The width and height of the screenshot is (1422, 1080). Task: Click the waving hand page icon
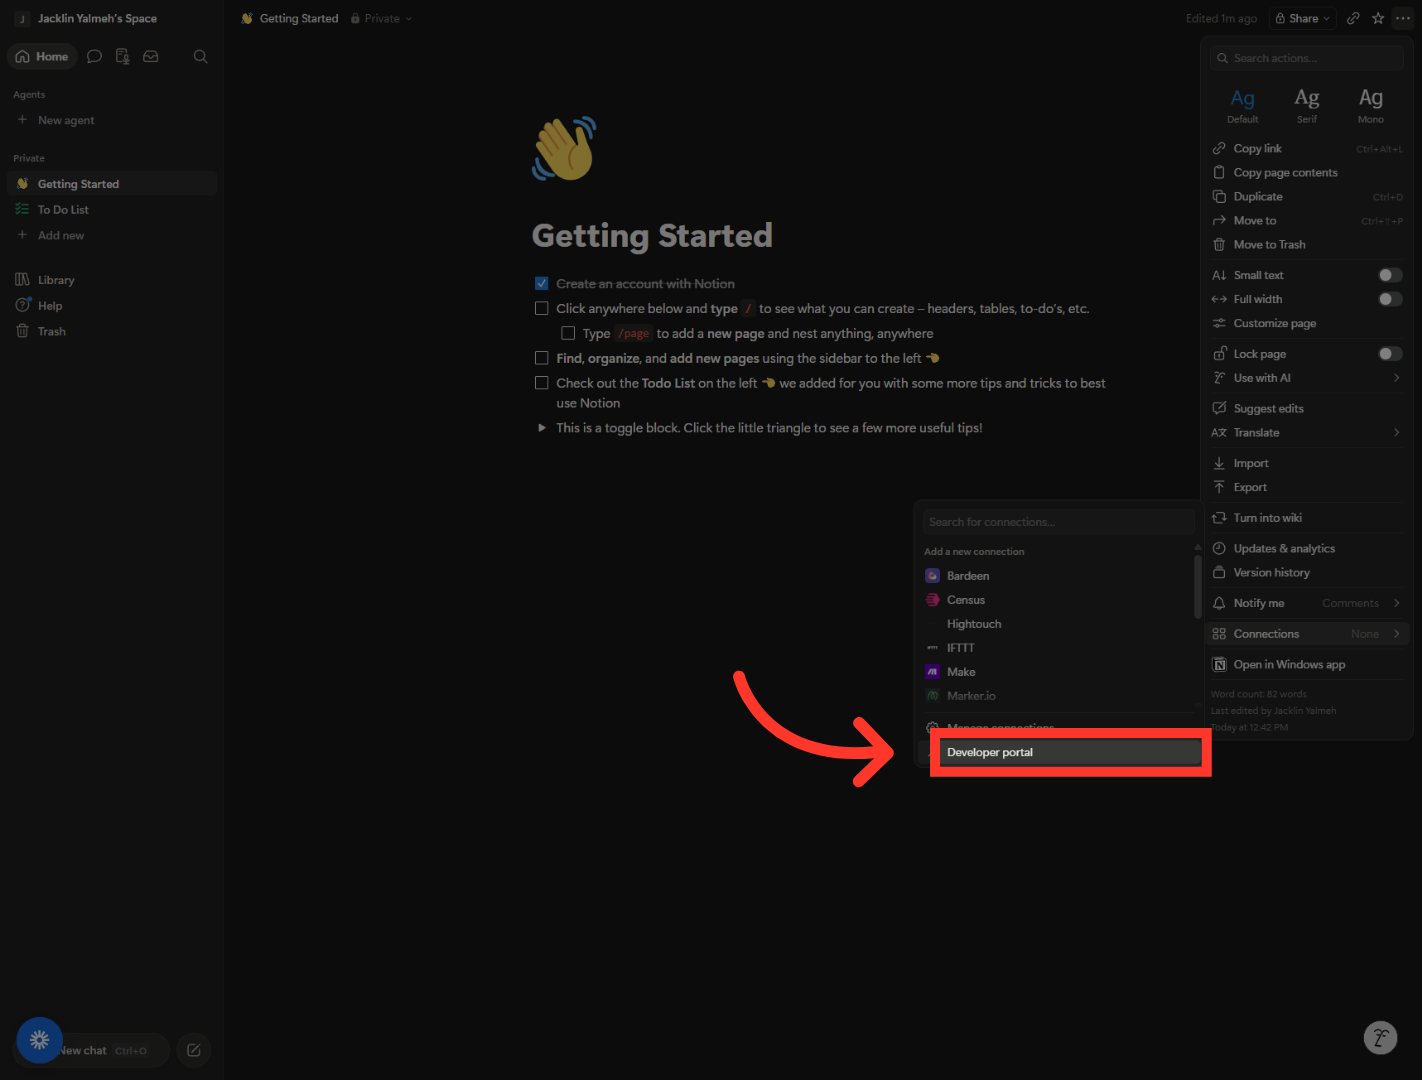[x=564, y=149]
